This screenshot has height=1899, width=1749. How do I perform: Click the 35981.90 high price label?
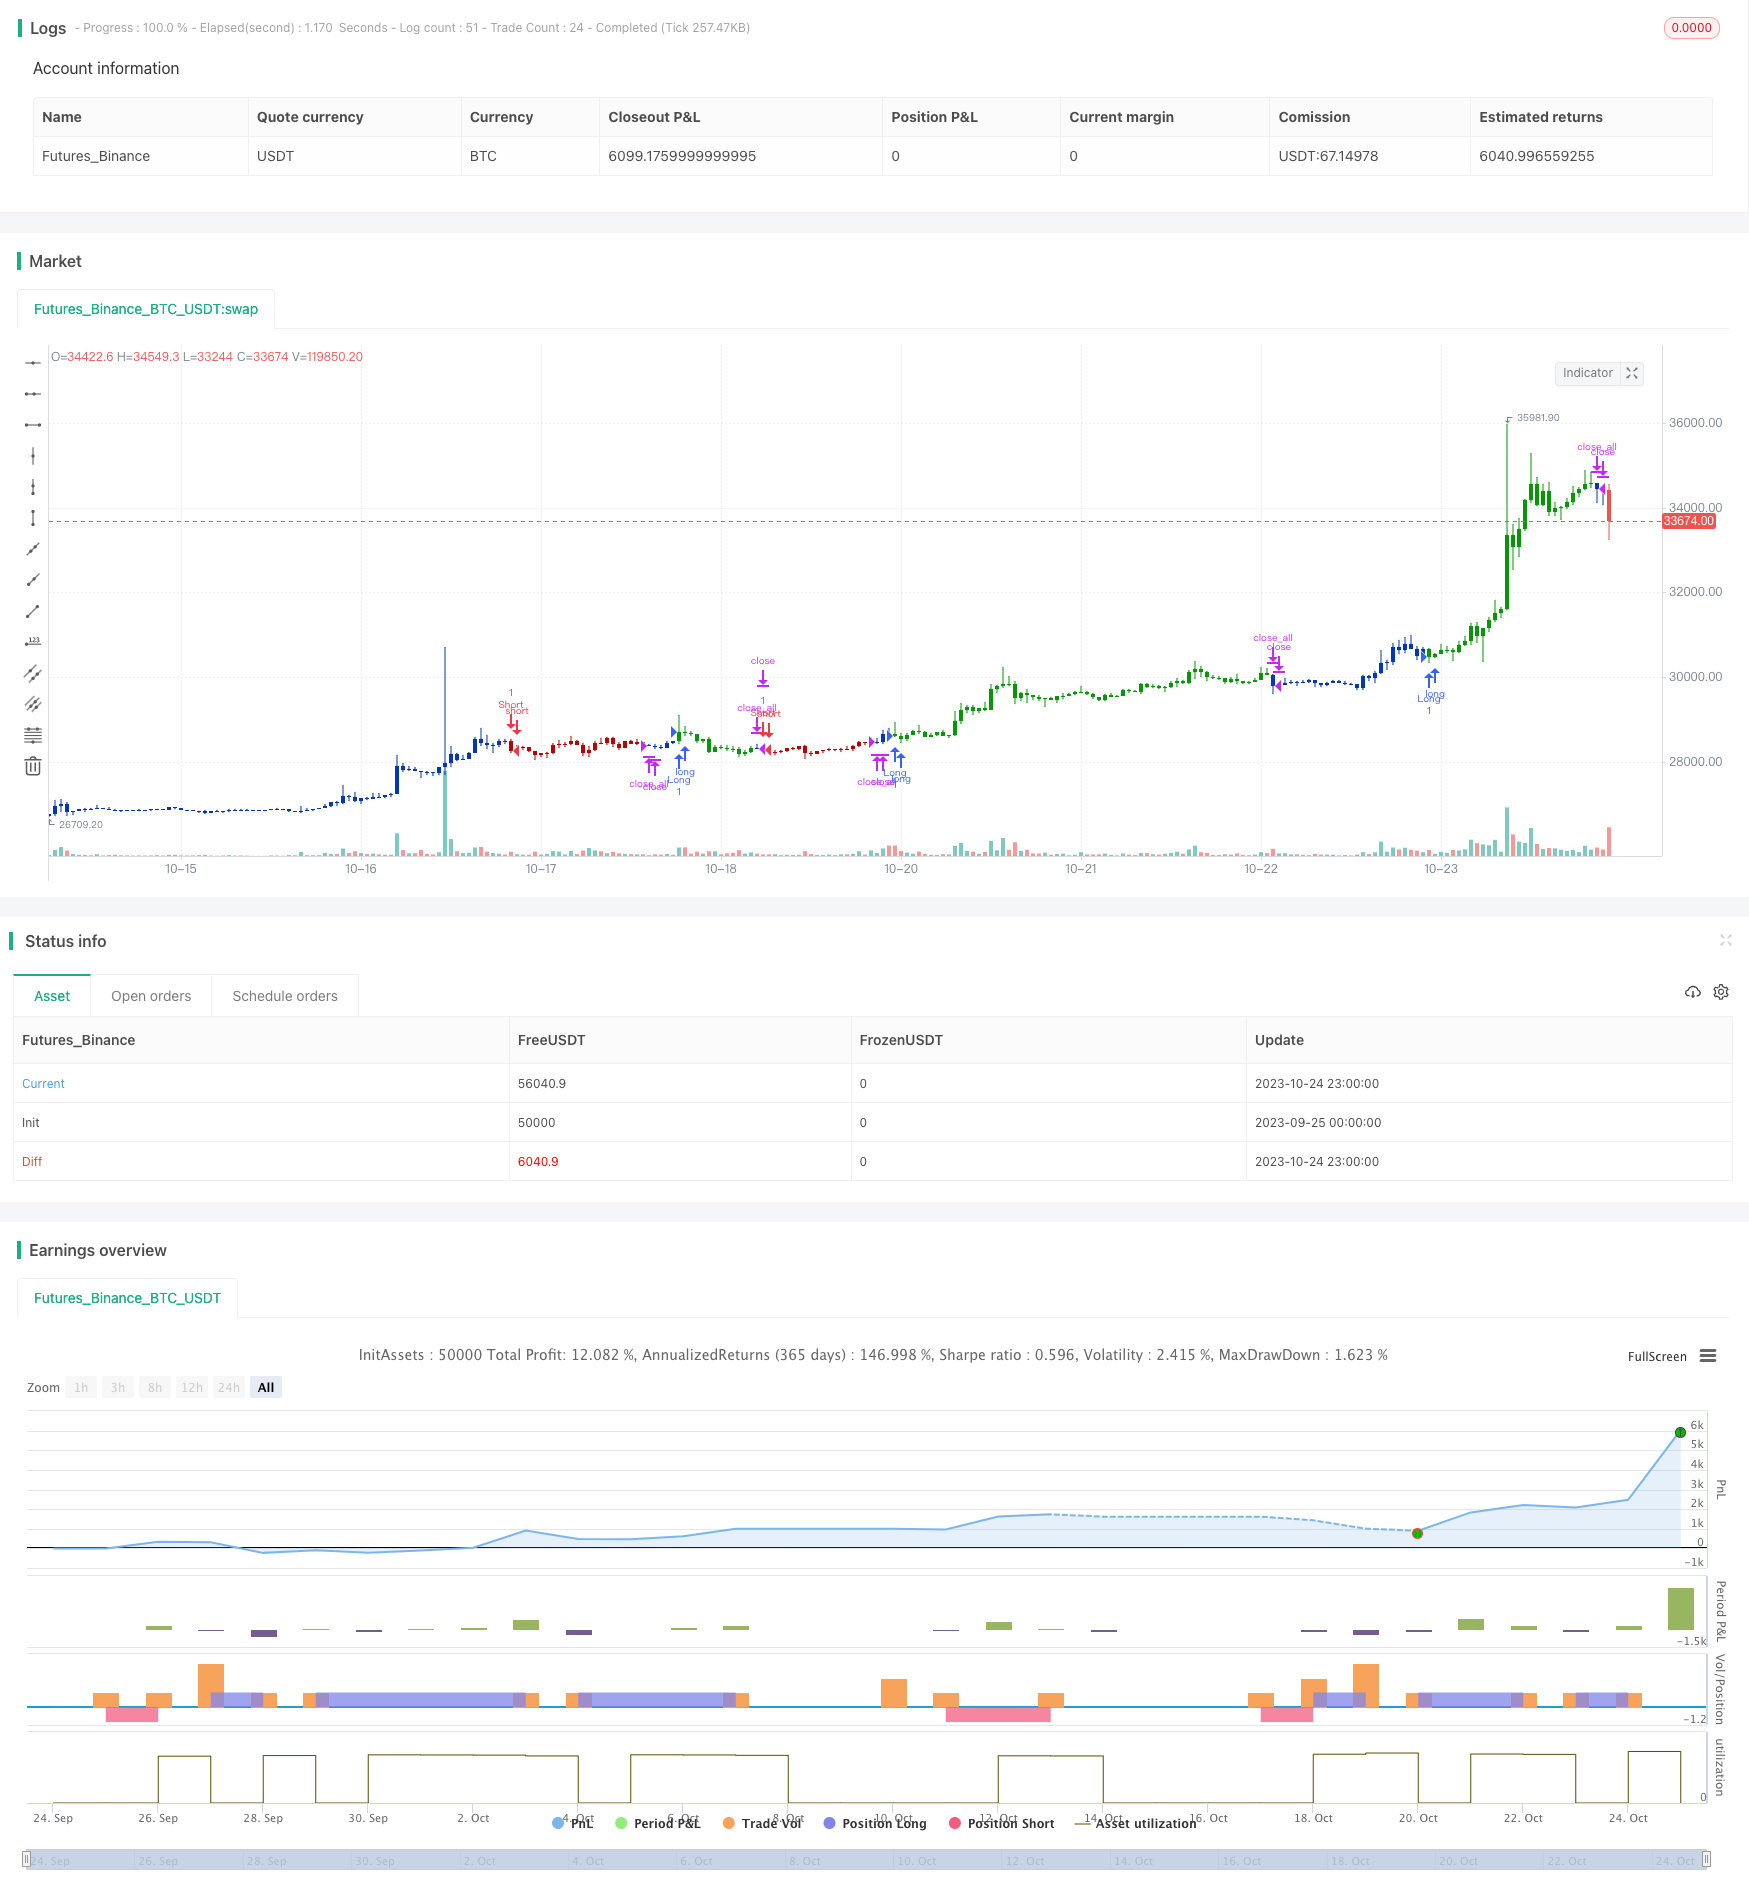[1538, 418]
